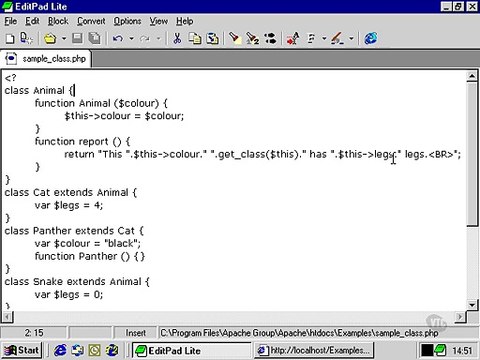Click the line 'class Cat extends Animal {'

point(71,193)
